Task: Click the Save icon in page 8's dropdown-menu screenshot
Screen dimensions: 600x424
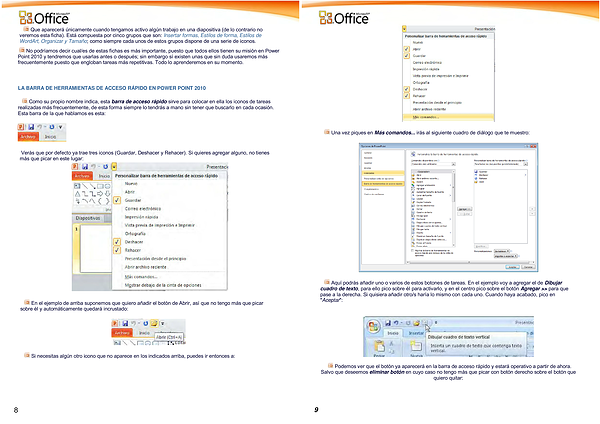Action: coord(85,166)
